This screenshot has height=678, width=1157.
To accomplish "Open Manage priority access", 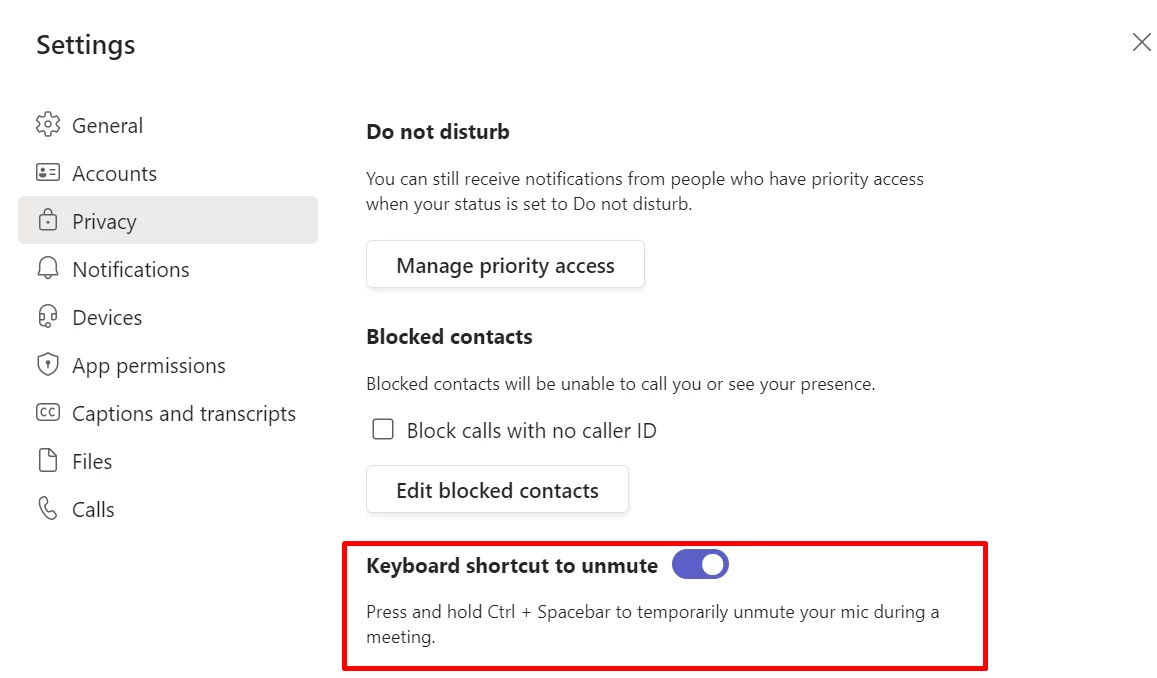I will pos(505,266).
